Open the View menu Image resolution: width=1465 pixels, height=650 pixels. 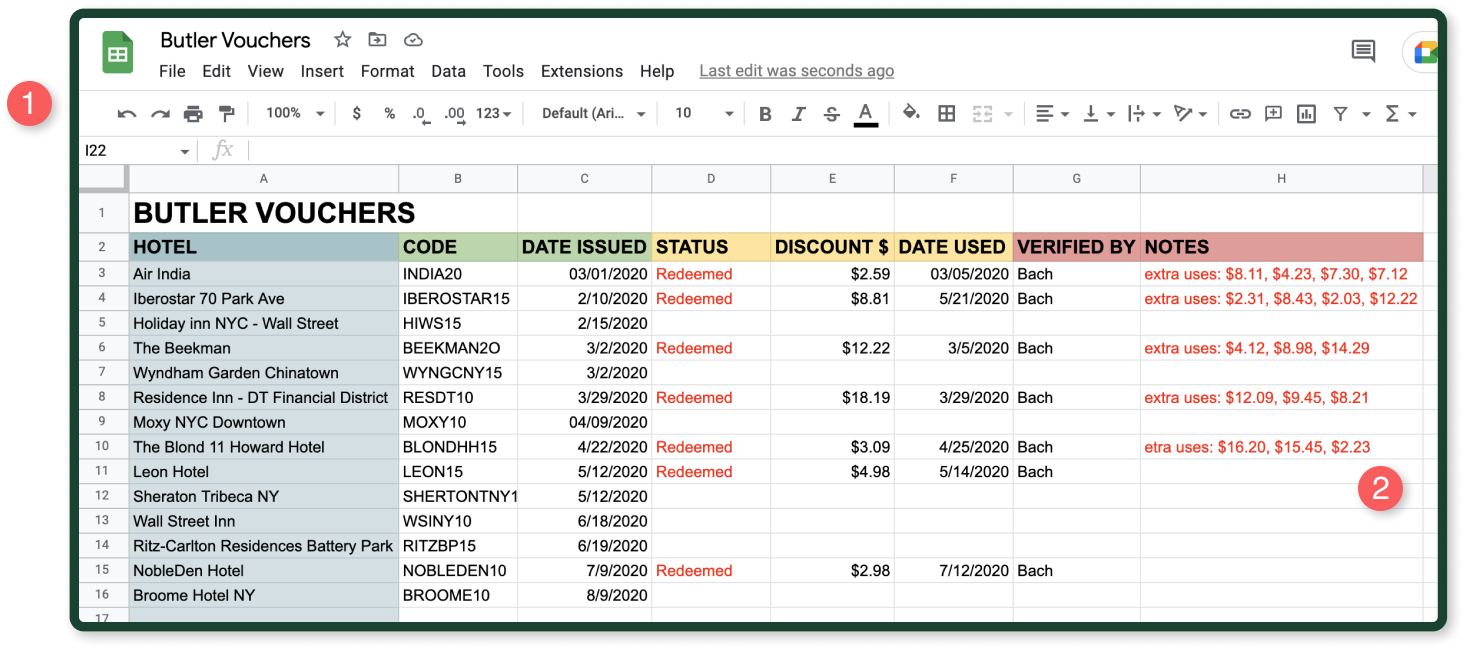coord(266,71)
